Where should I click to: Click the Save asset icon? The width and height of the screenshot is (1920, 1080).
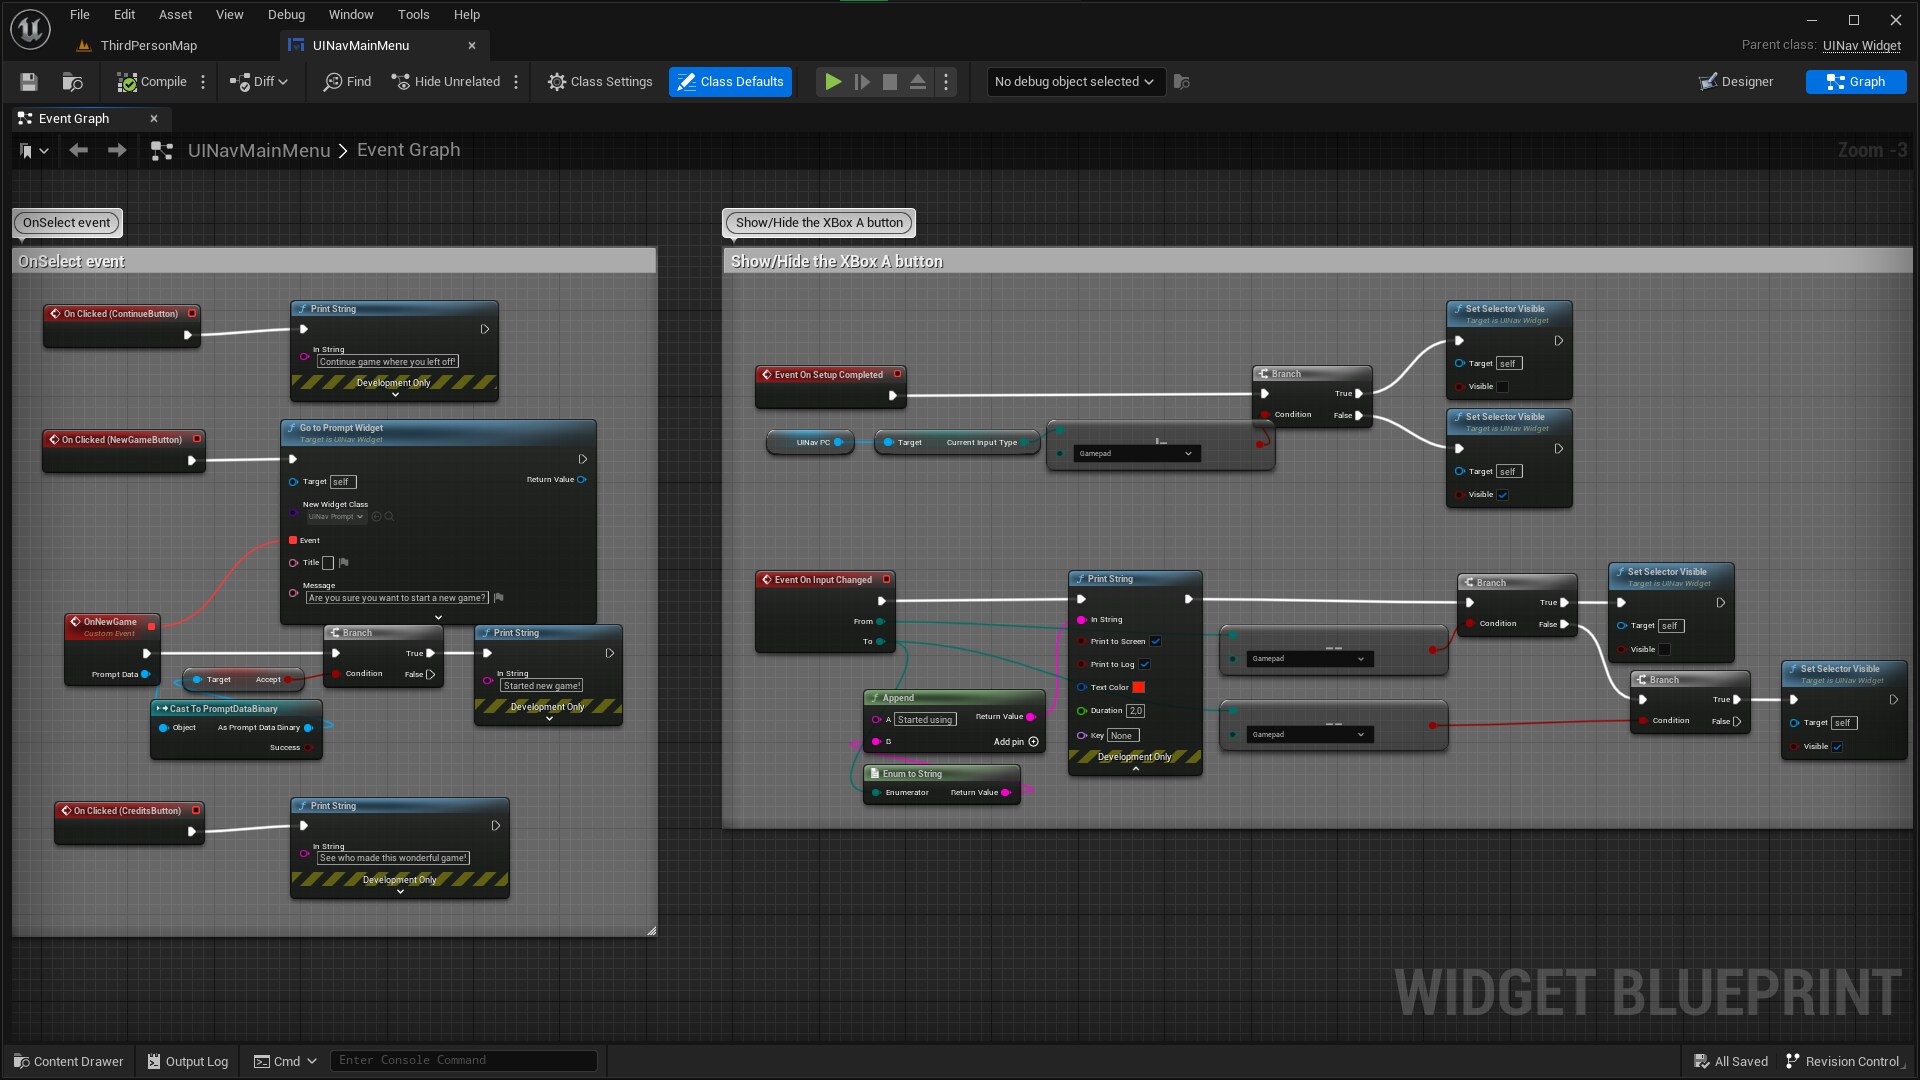[28, 81]
